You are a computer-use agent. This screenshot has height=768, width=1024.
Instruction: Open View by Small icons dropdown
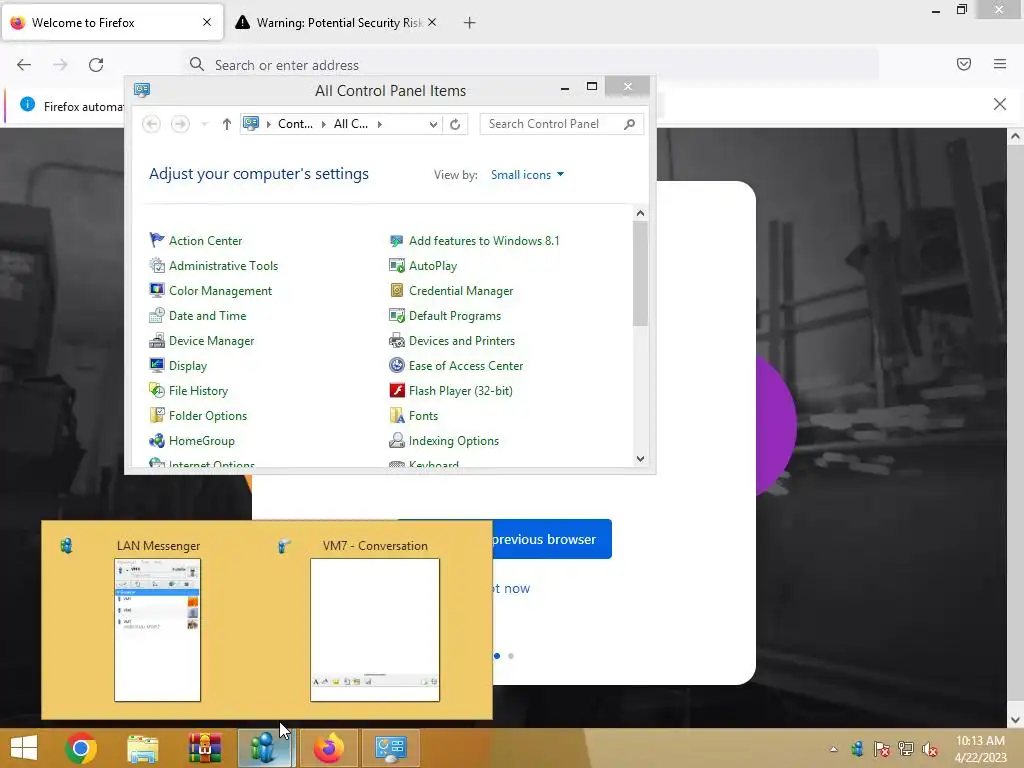pos(527,175)
